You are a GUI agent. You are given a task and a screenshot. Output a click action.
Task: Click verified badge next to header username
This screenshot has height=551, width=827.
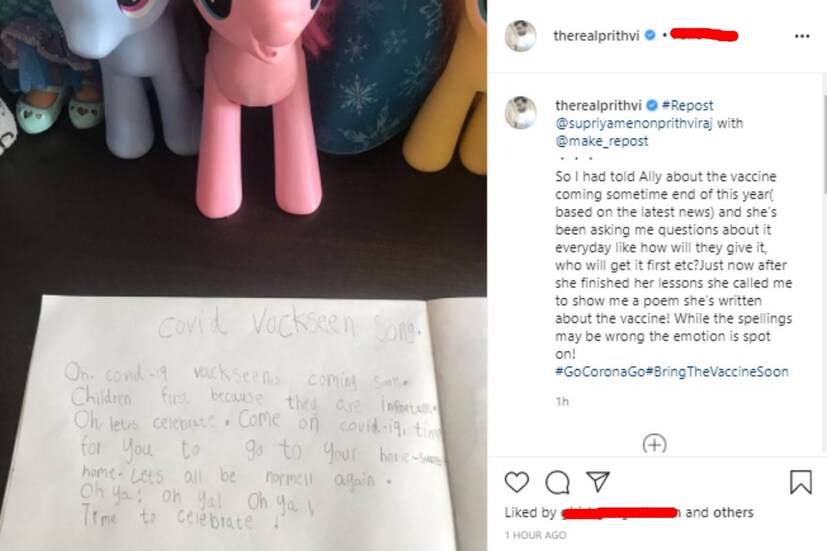(650, 35)
